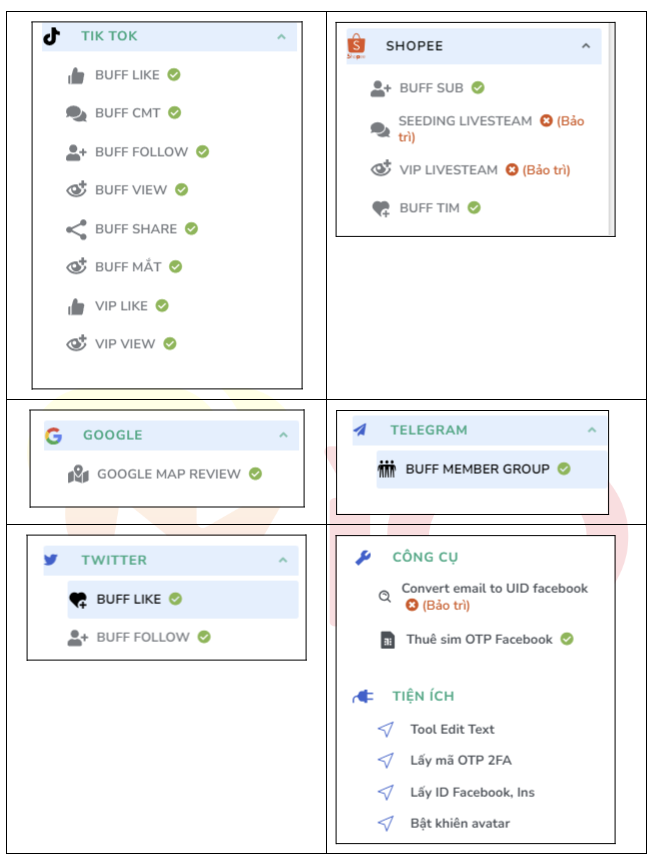Open Lấy mã OTP 2FA link

coord(461,760)
